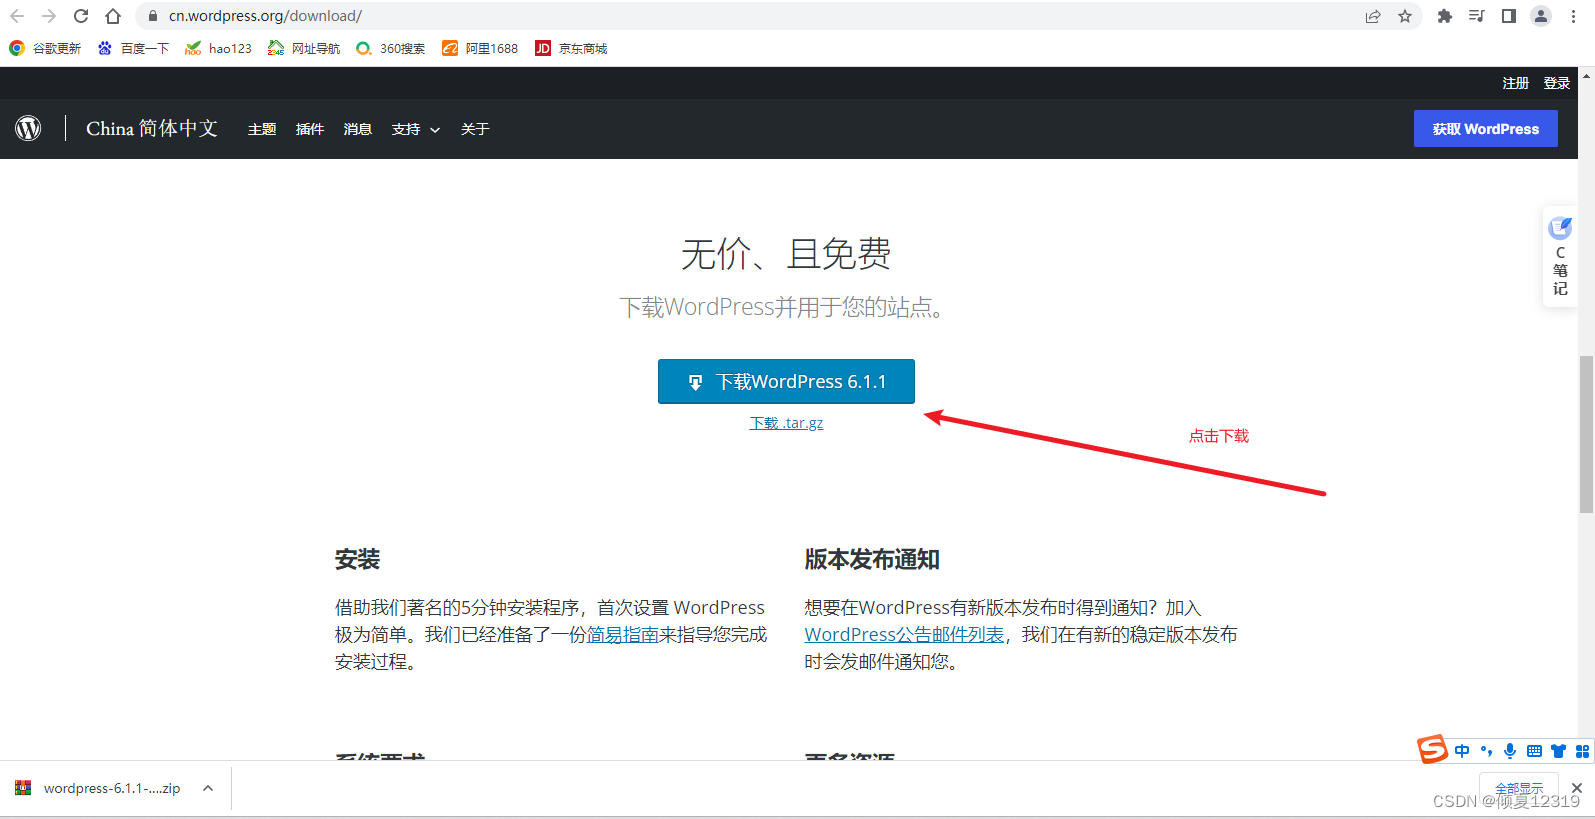Viewport: 1595px width, 819px height.
Task: Click the WordPress logo icon
Action: click(28, 128)
